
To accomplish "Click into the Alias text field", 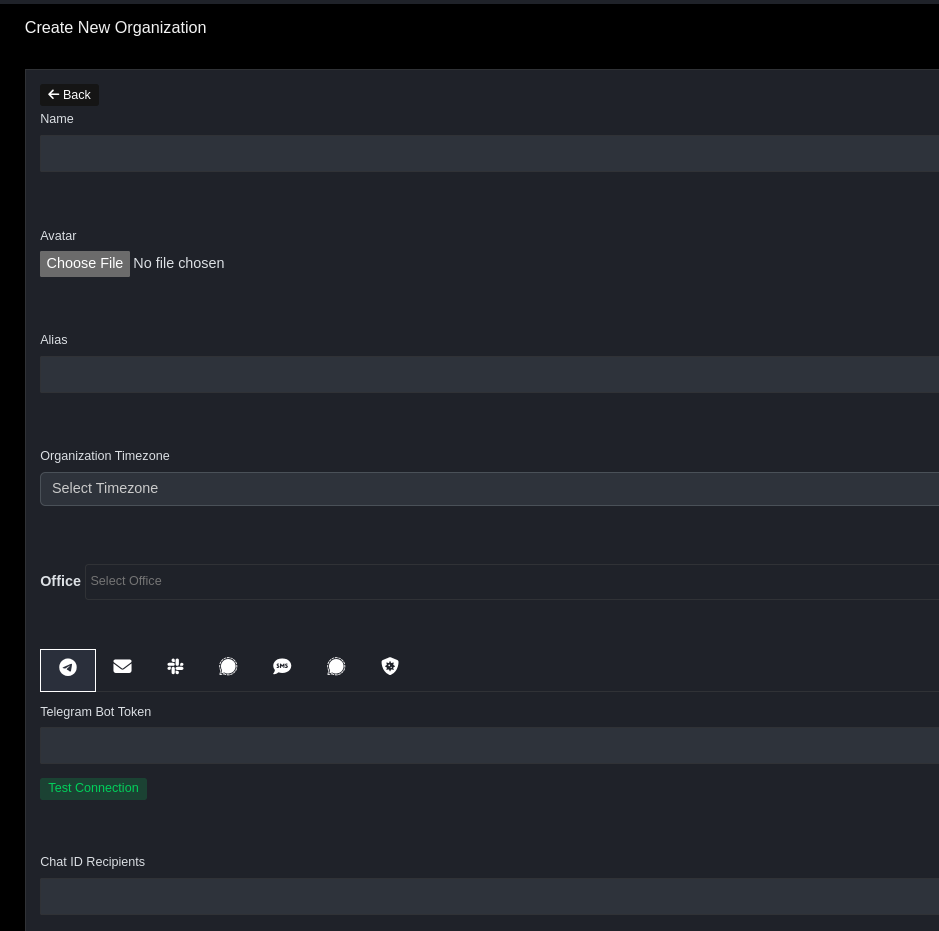I will (489, 375).
